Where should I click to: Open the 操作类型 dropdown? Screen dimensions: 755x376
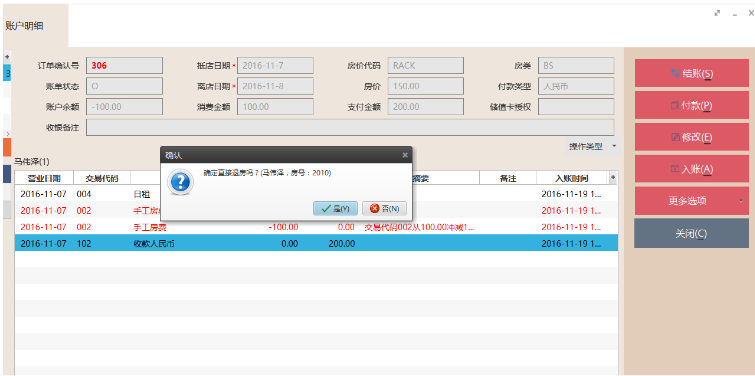[593, 146]
